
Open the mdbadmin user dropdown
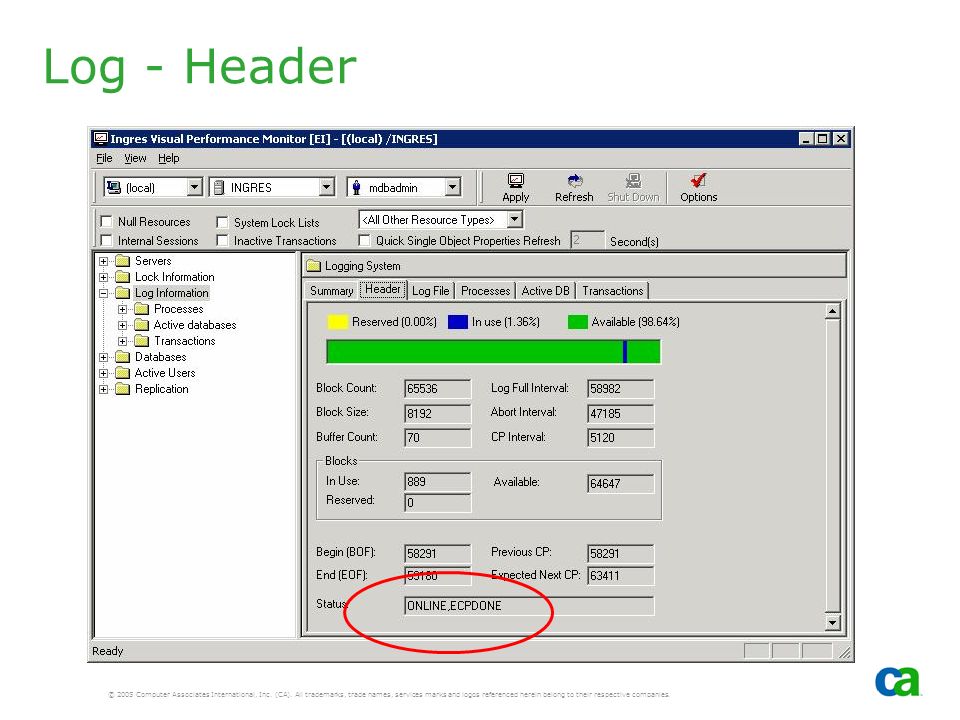452,187
